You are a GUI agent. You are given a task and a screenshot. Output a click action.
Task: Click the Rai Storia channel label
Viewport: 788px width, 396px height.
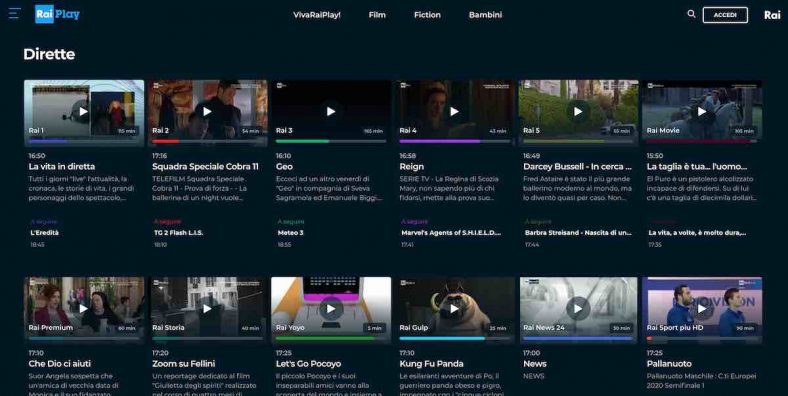[168, 327]
